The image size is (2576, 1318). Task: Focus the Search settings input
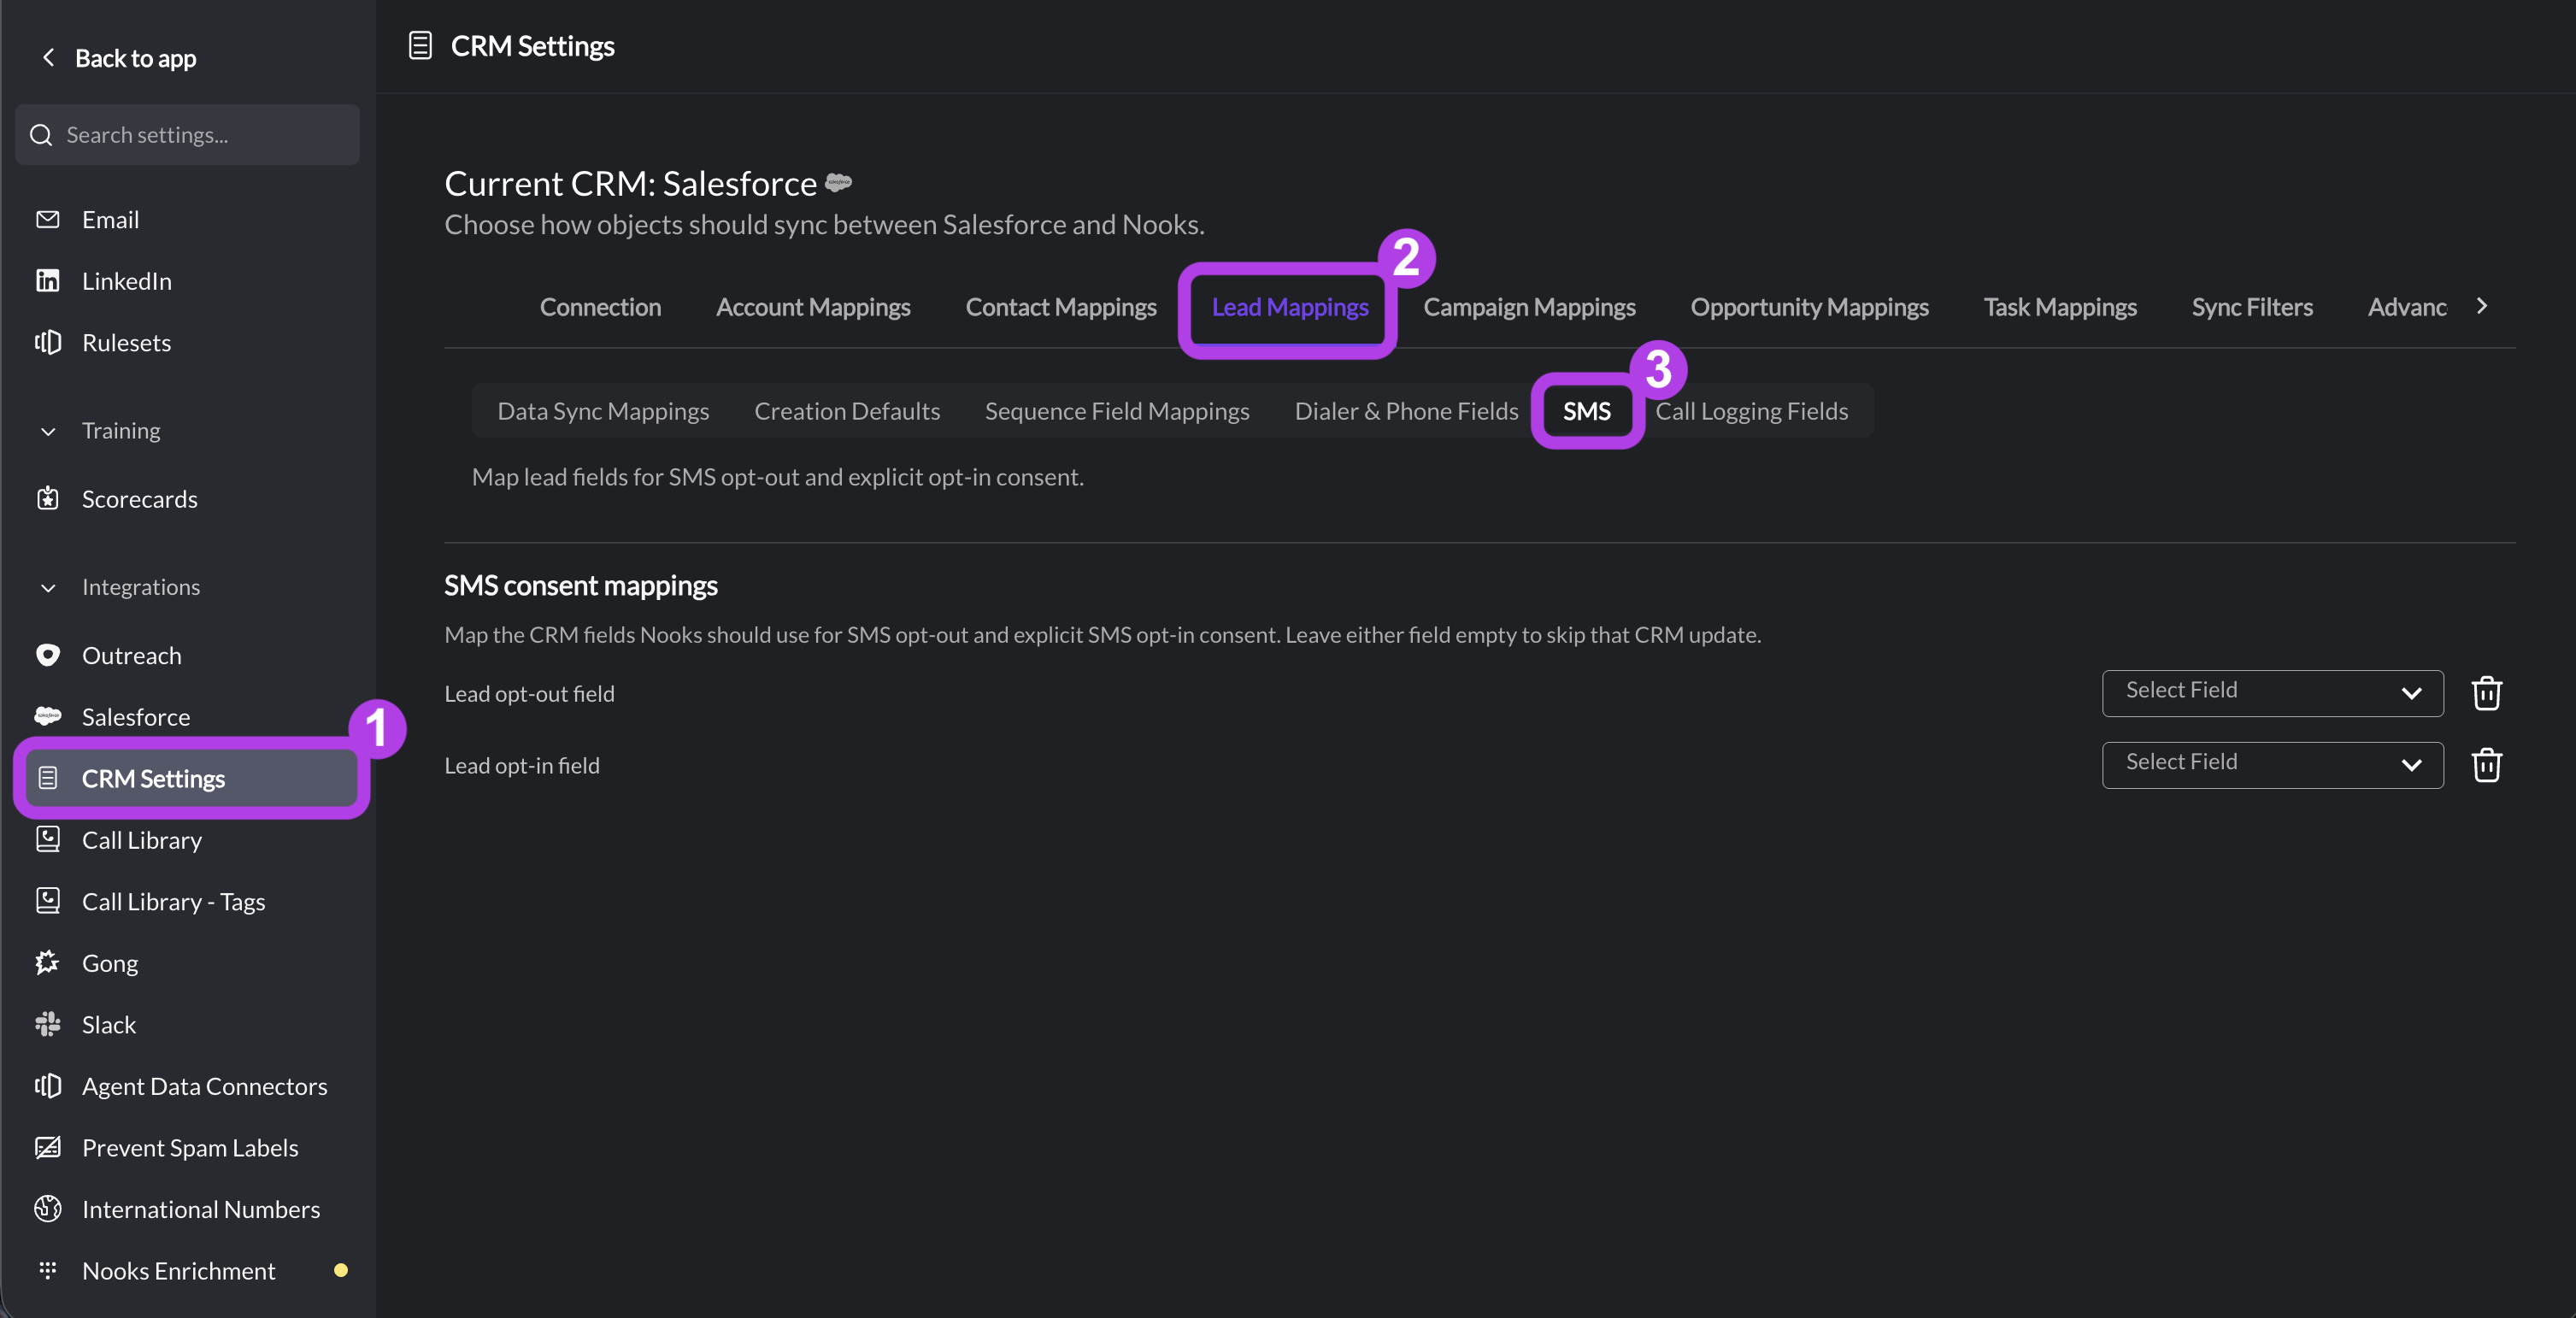(x=187, y=135)
